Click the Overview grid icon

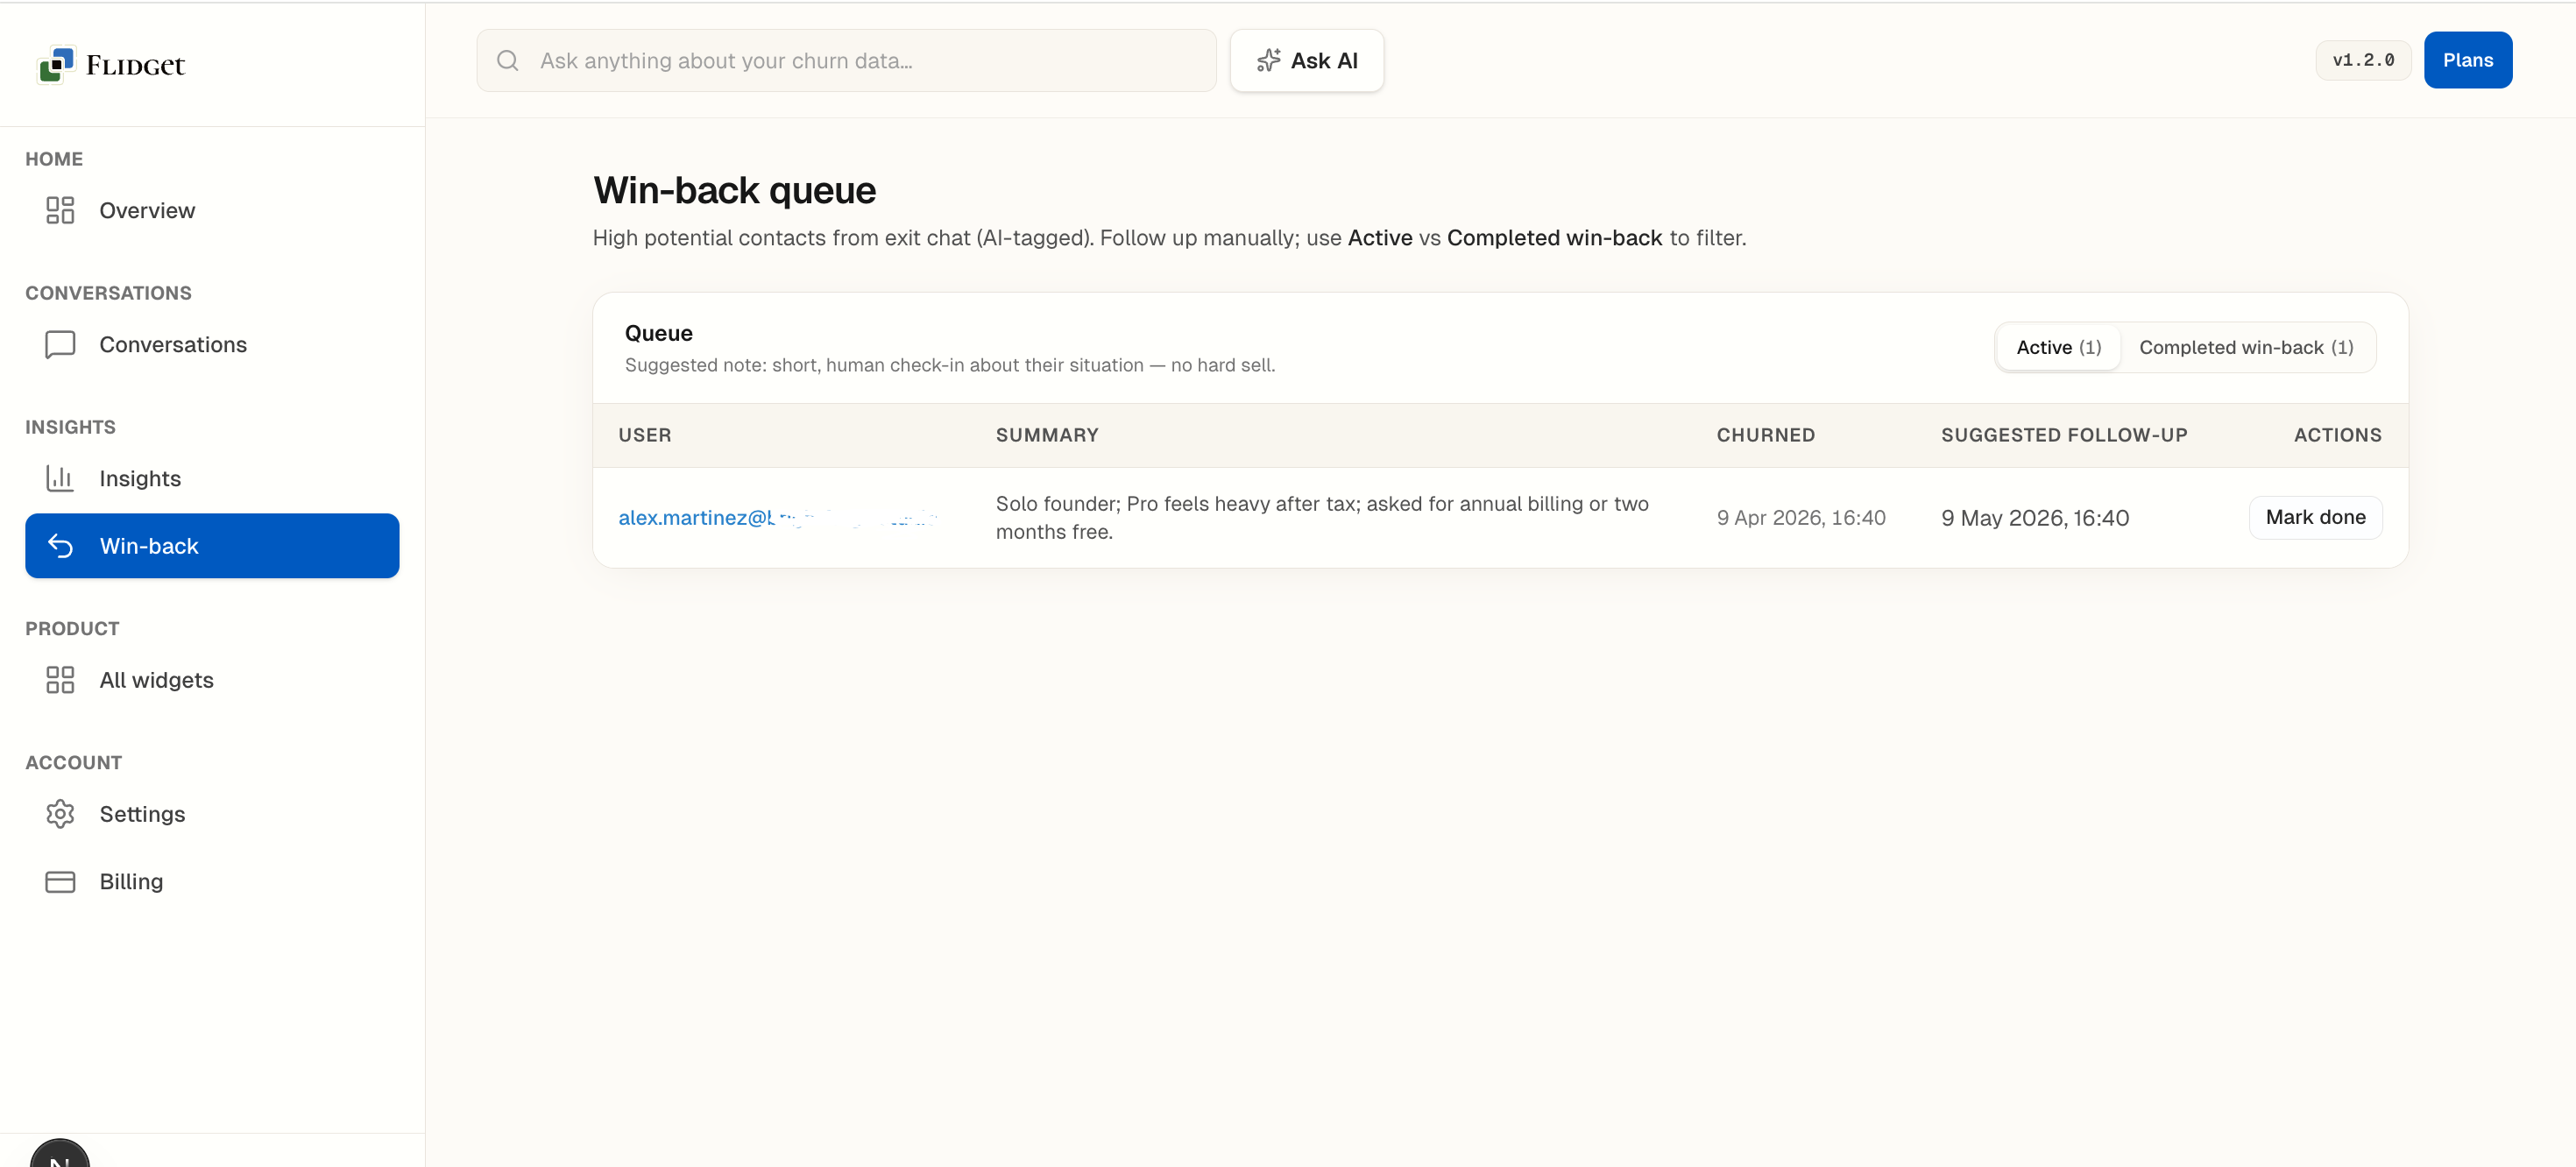[60, 210]
